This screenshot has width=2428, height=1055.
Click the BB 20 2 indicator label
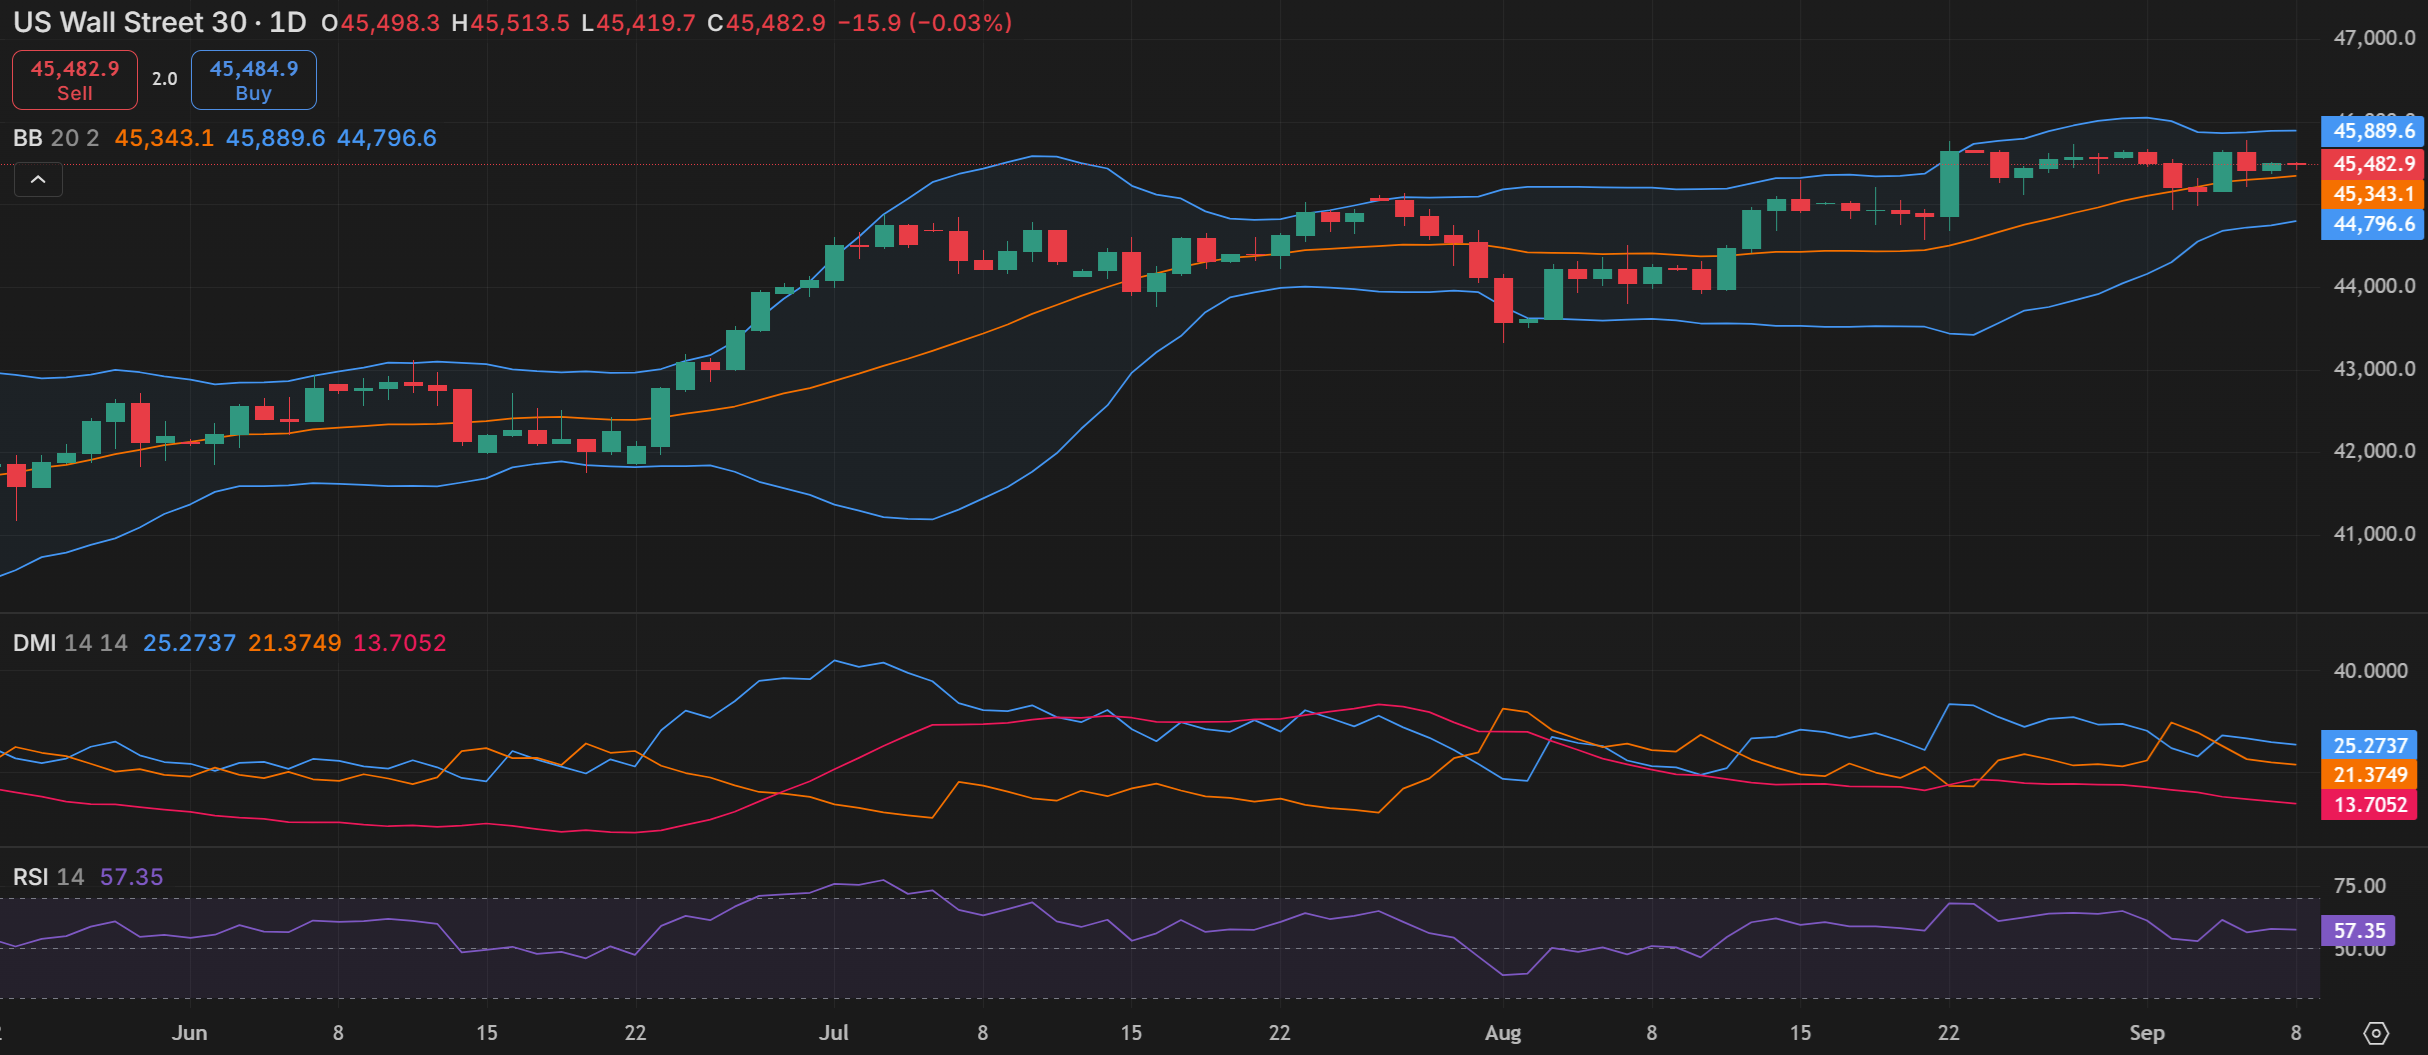[x=56, y=138]
